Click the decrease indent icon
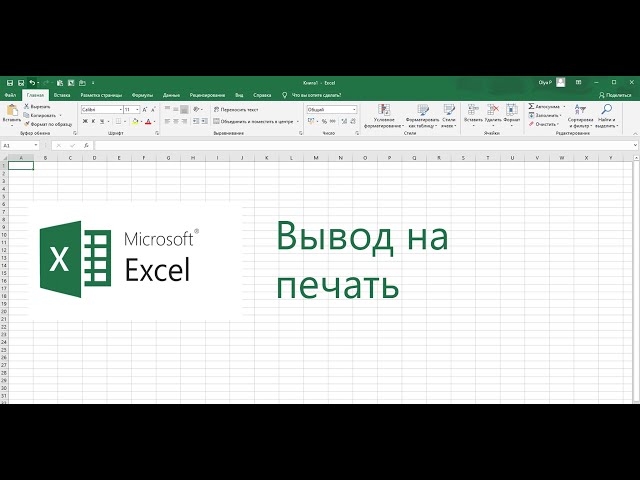Screen dimensions: 640x480 pos(196,121)
